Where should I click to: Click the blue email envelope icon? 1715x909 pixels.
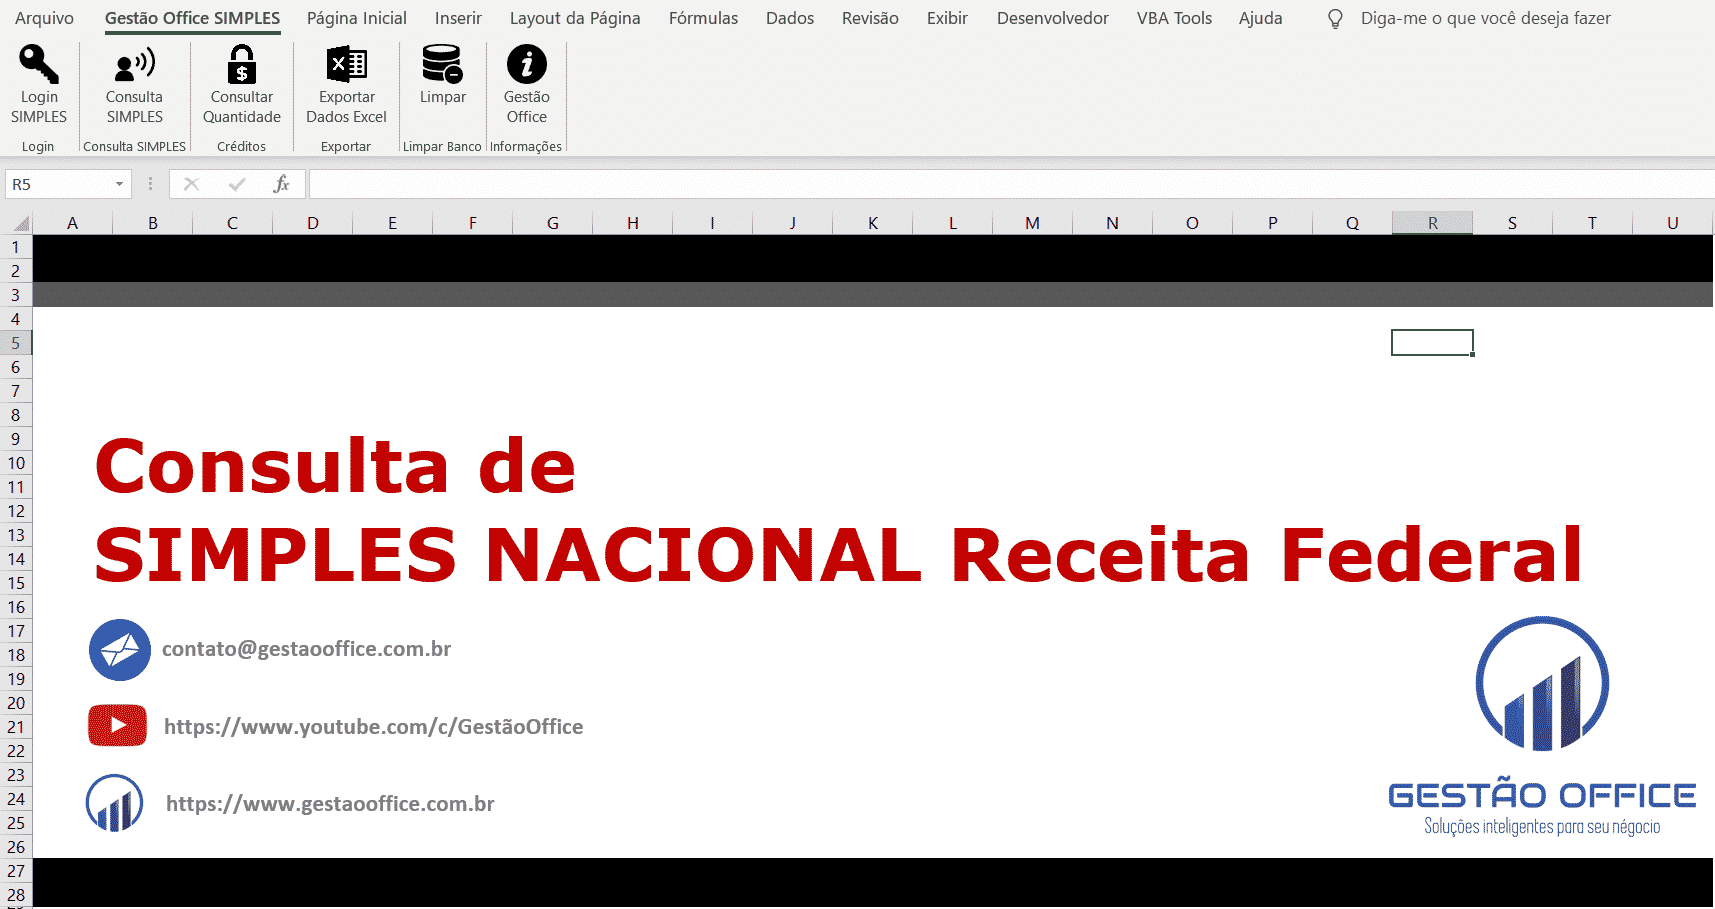tap(119, 649)
